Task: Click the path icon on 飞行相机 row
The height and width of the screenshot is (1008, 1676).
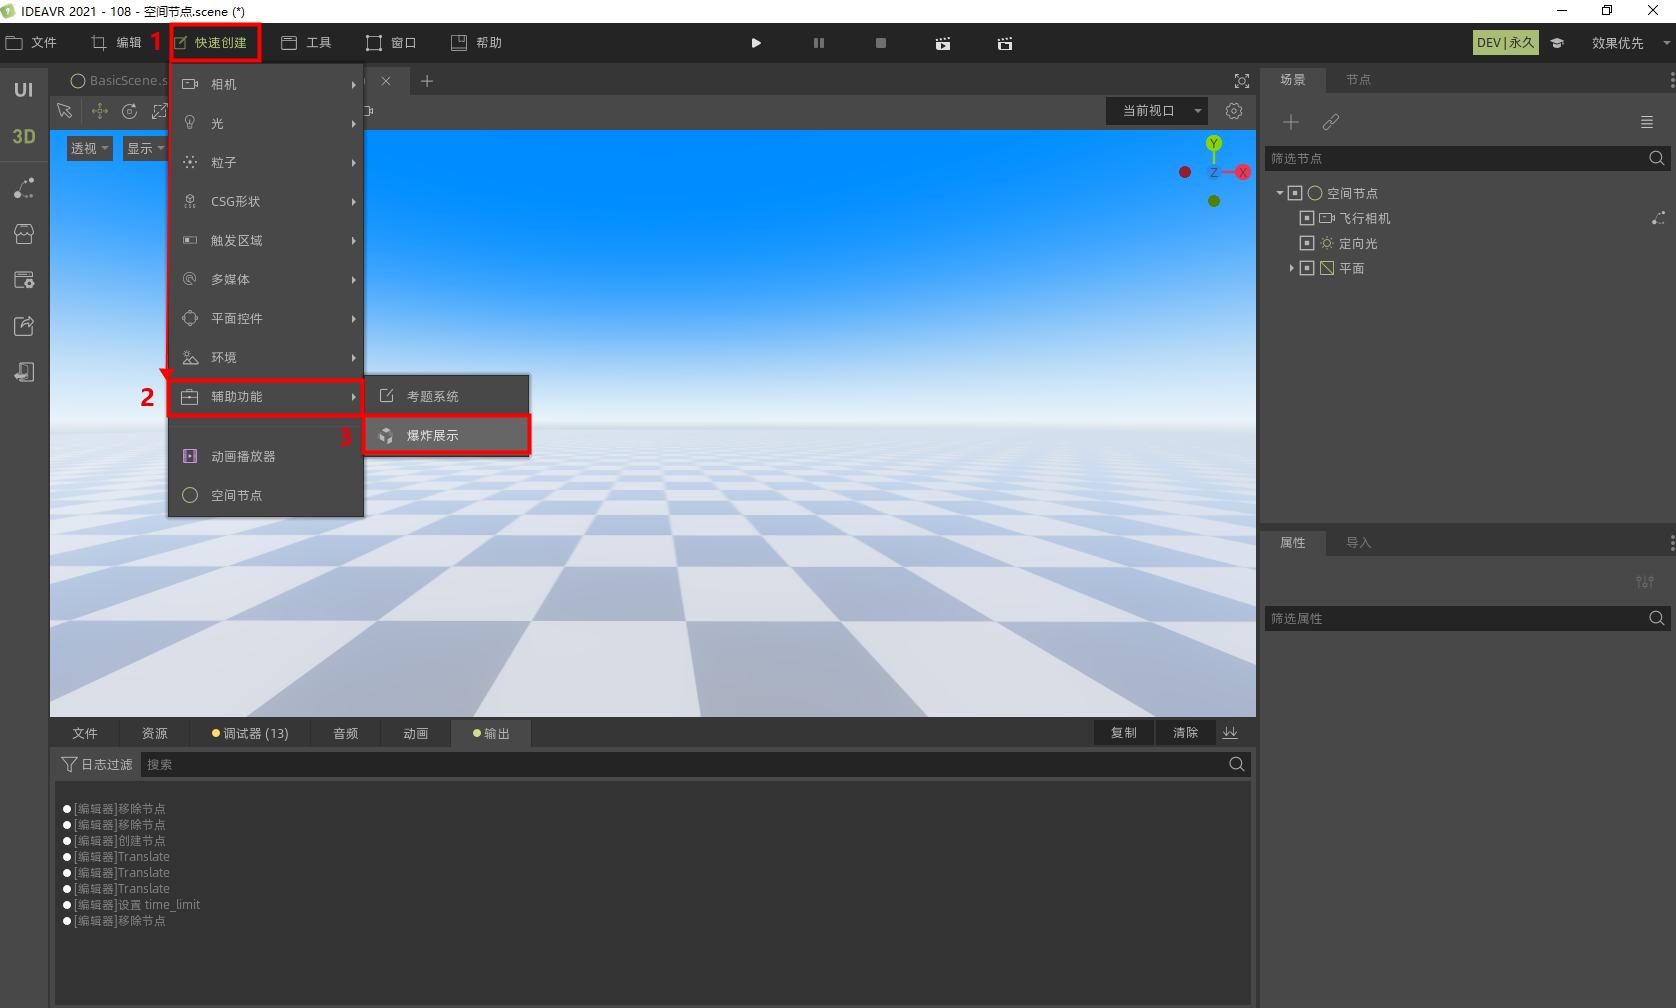Action: point(1658,218)
